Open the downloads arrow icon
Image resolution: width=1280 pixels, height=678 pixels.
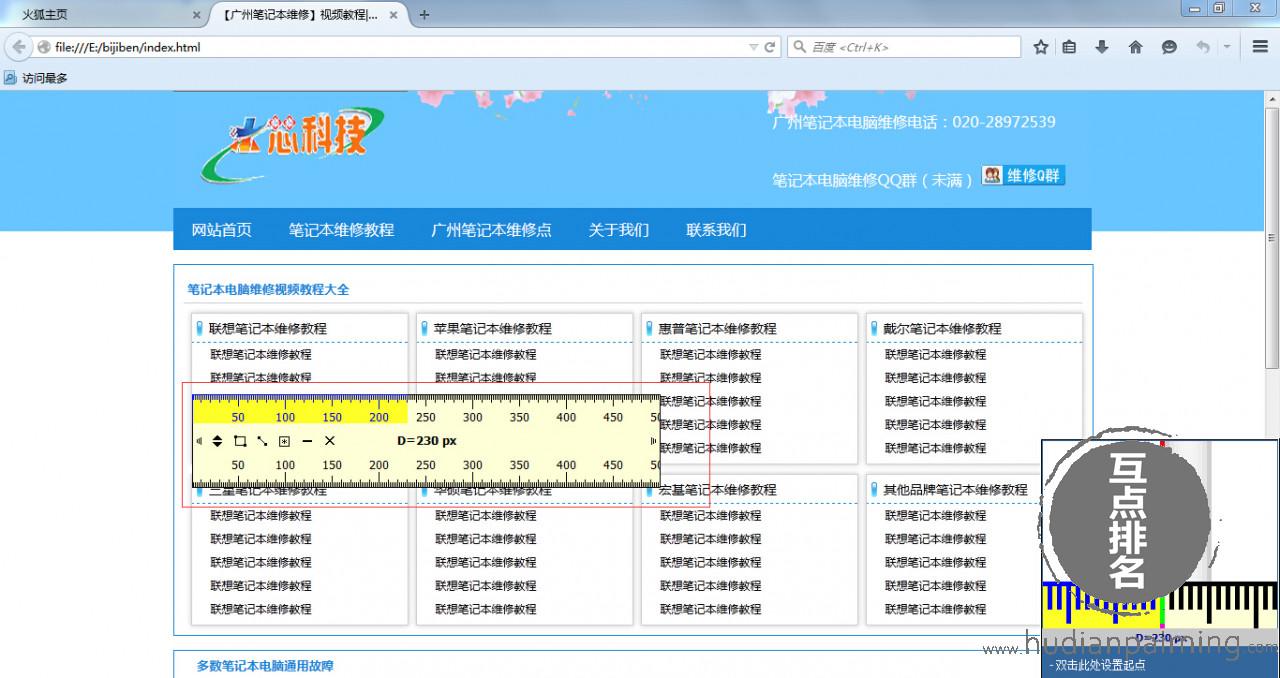tap(1102, 47)
